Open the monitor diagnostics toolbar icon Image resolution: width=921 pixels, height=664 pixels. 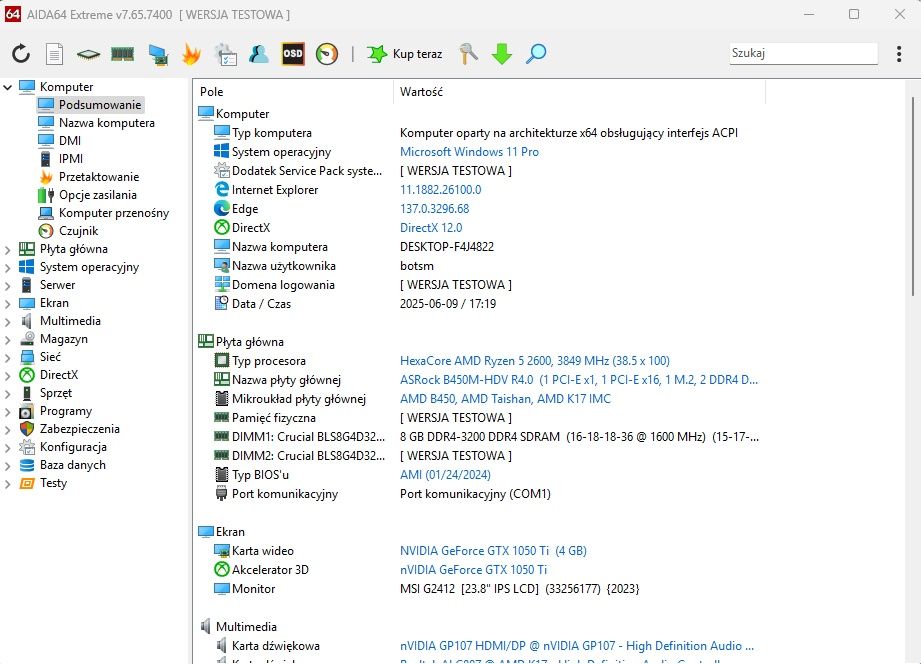pyautogui.click(x=157, y=54)
